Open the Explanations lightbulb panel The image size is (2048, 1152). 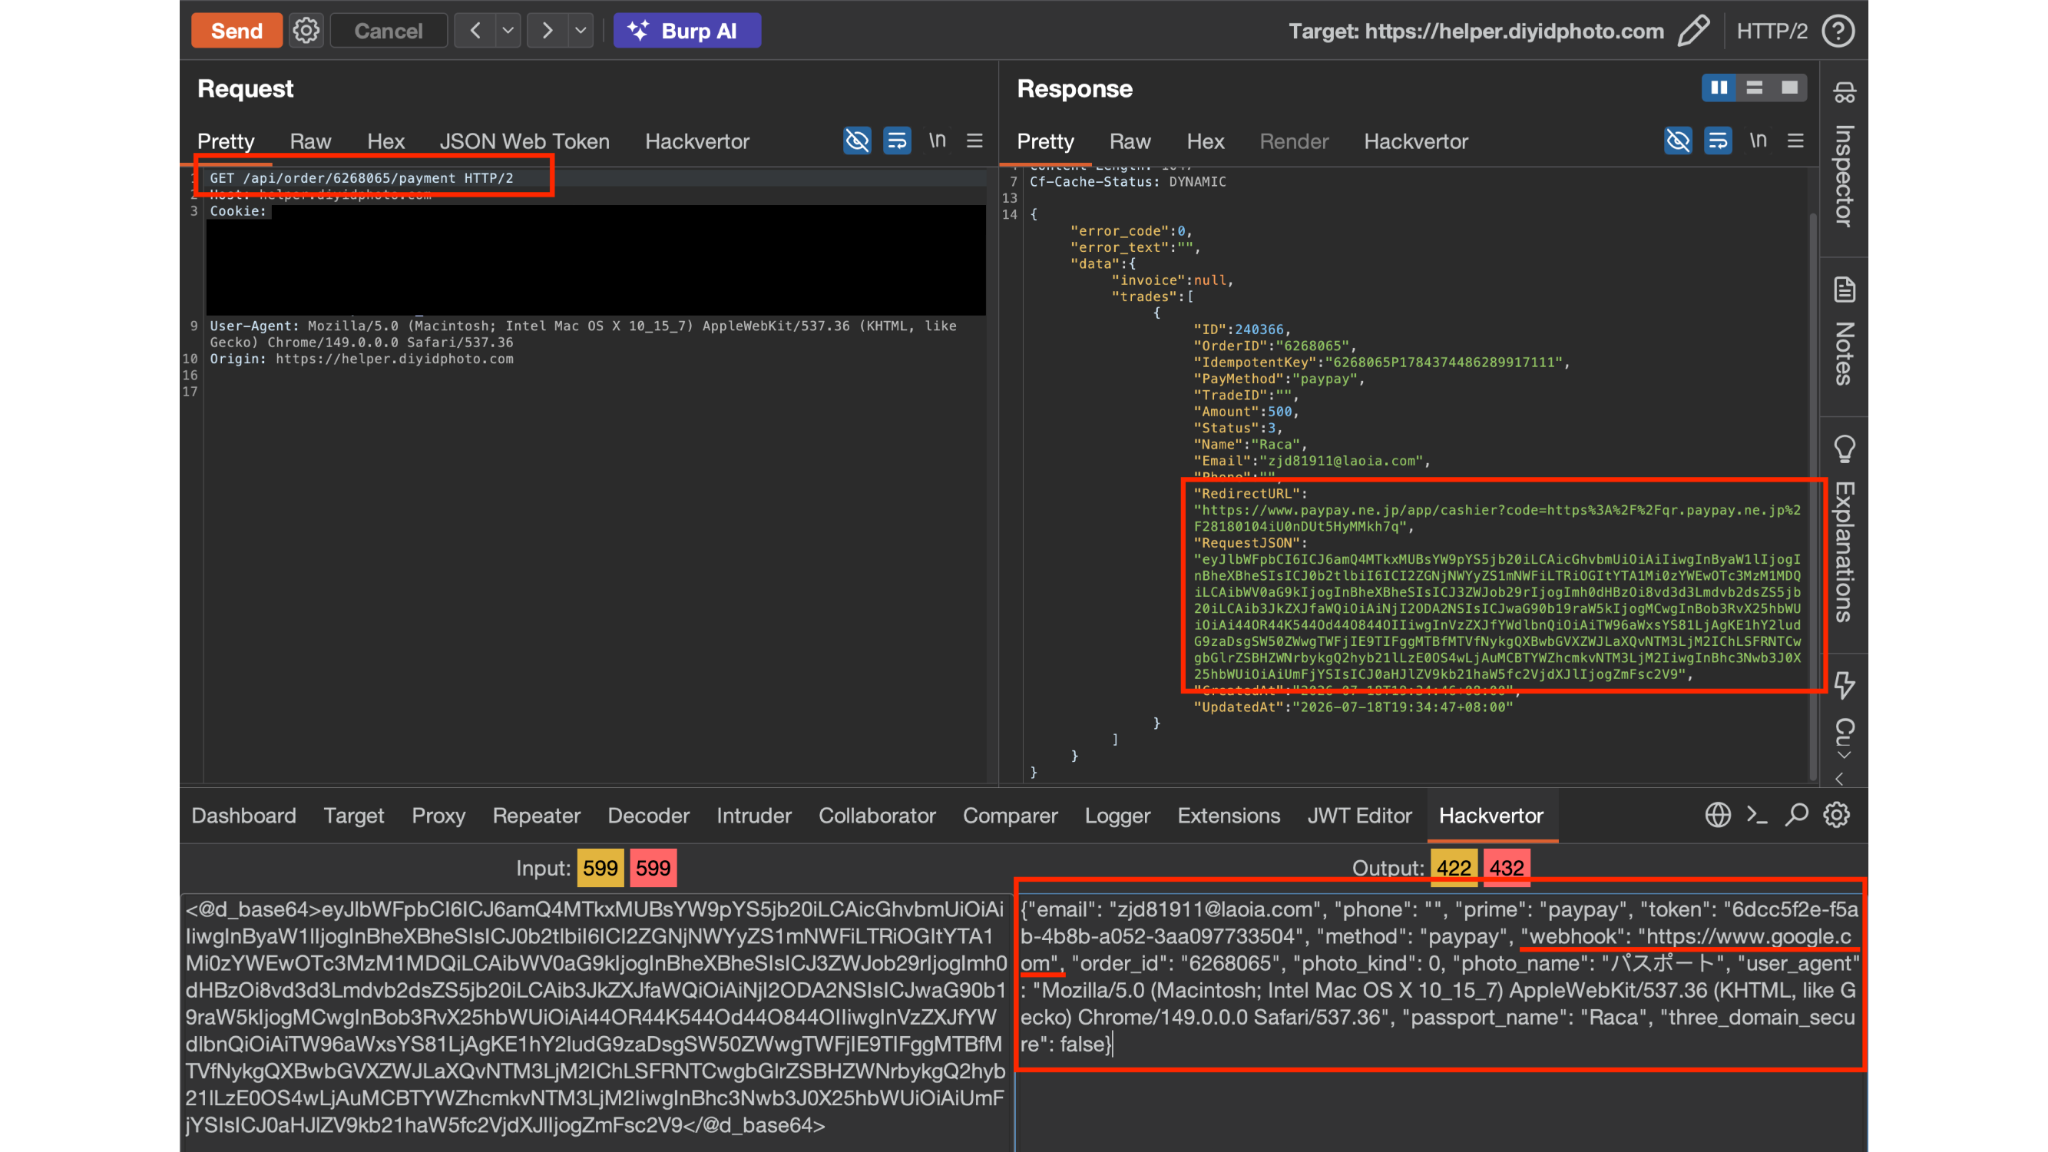tap(1845, 529)
